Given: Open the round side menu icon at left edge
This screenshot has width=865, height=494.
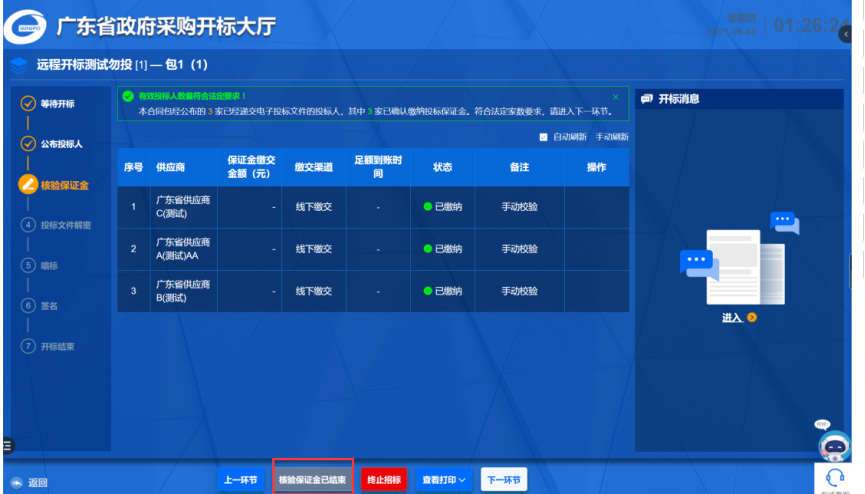Looking at the screenshot, I should click(7, 444).
